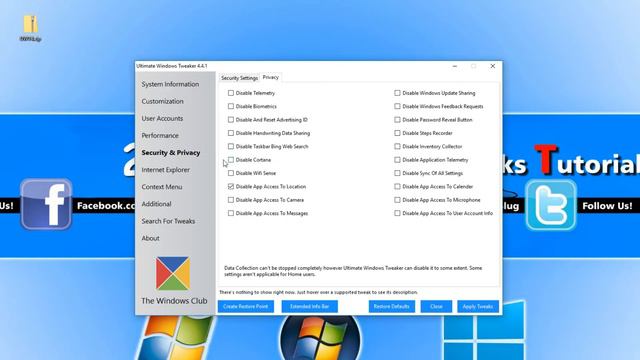This screenshot has width=640, height=360.
Task: Enable Disable Windows Feedback Requests
Action: click(397, 106)
